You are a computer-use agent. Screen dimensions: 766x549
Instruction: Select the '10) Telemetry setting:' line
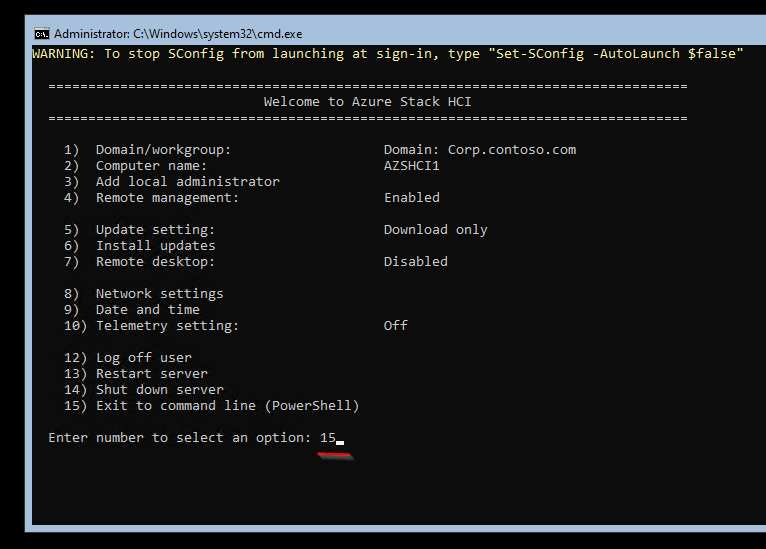pos(151,326)
